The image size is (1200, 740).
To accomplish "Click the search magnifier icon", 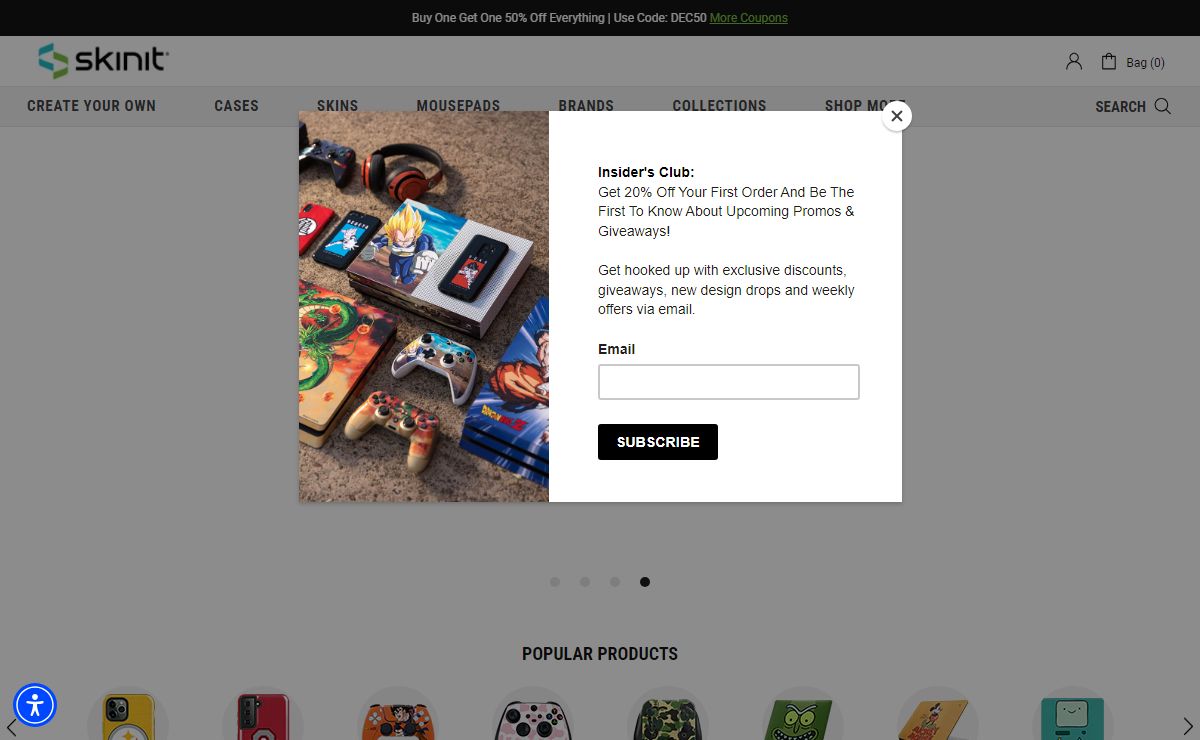I will (x=1162, y=106).
